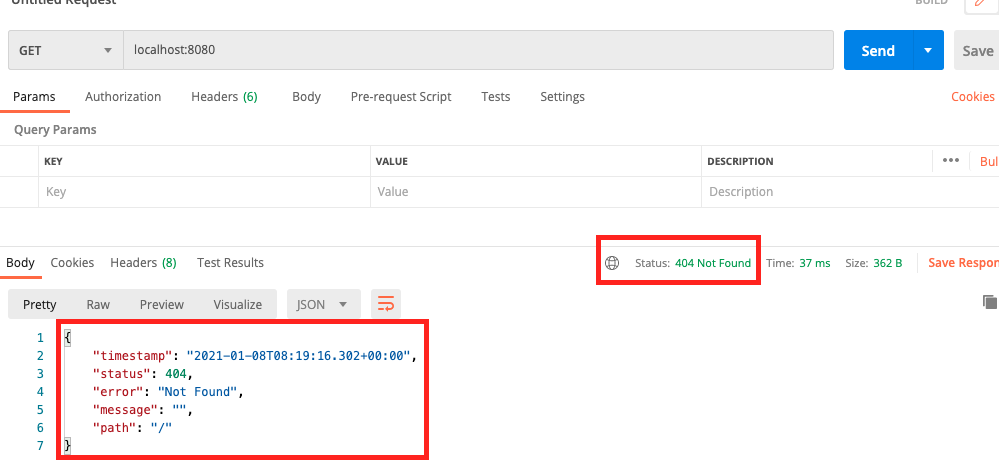Open the request Body tab
The width and height of the screenshot is (999, 476).
tap(306, 97)
